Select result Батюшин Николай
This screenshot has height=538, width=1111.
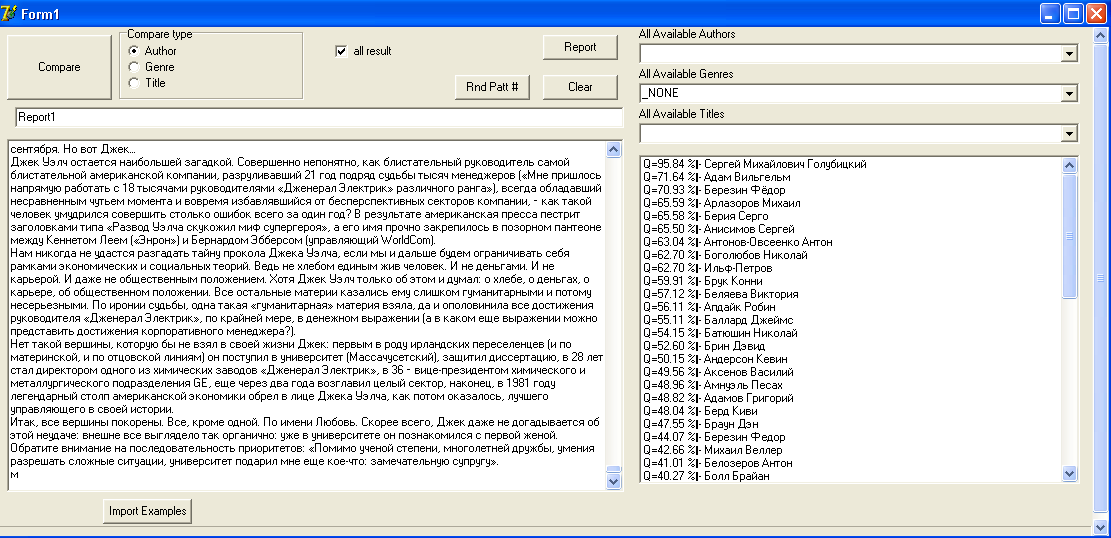point(720,333)
